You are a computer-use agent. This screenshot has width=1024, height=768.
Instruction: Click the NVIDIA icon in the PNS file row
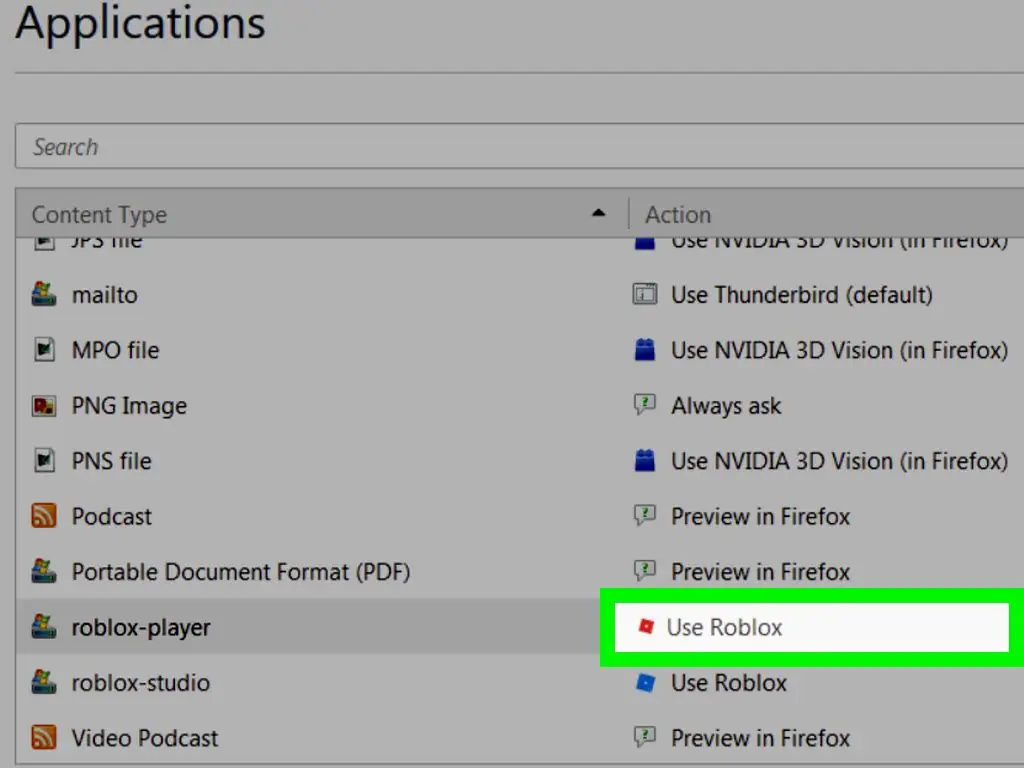pyautogui.click(x=645, y=461)
